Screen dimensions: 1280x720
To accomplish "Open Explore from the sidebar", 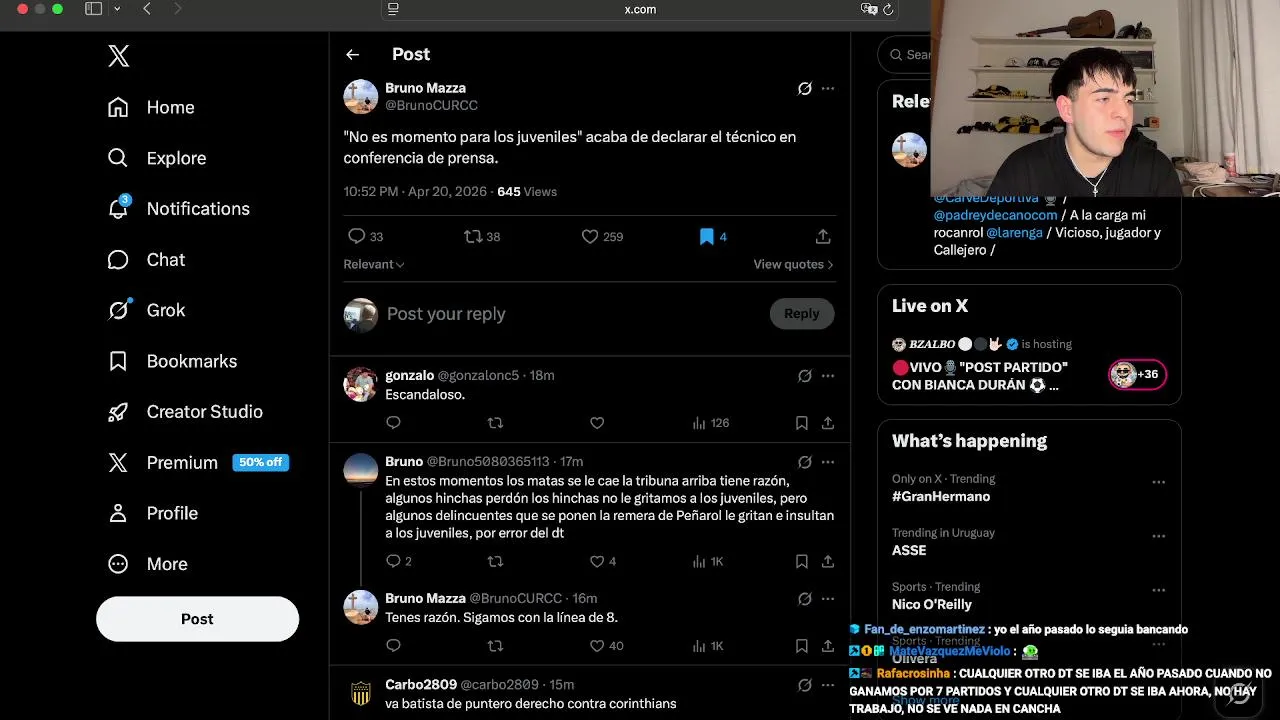I will pos(157,158).
